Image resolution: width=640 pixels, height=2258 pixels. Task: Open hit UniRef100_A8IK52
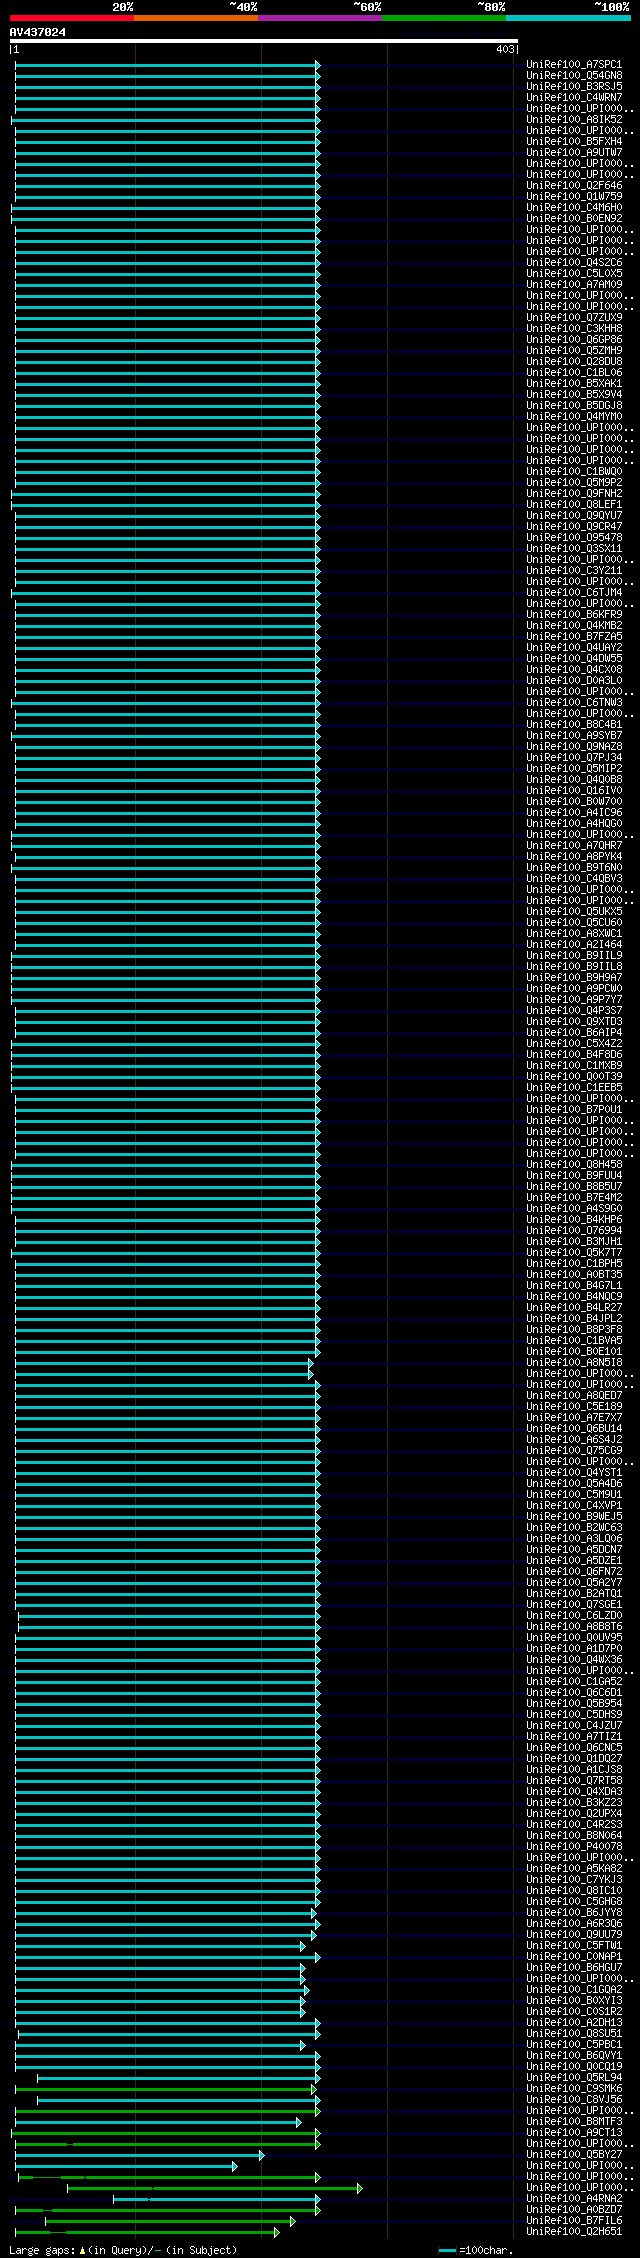coord(574,119)
